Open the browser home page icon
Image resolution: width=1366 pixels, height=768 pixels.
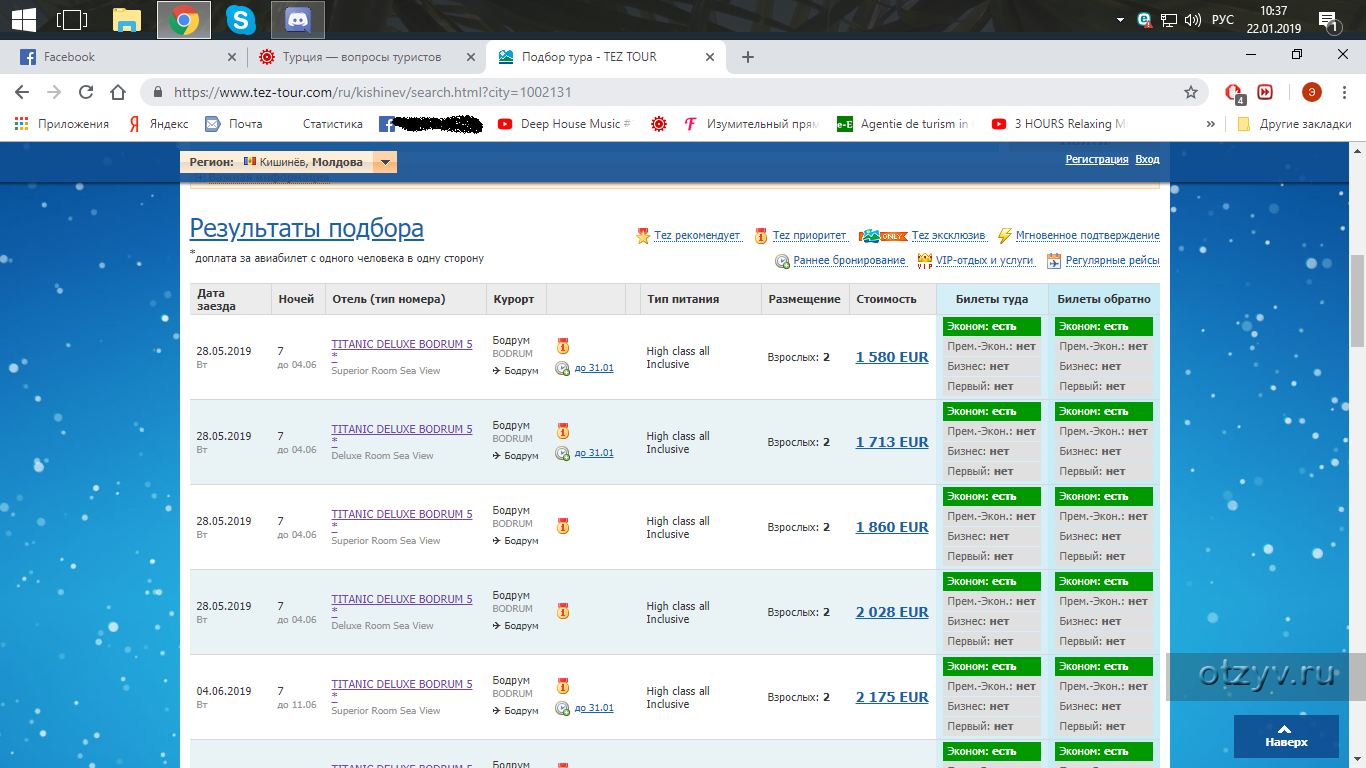[118, 92]
